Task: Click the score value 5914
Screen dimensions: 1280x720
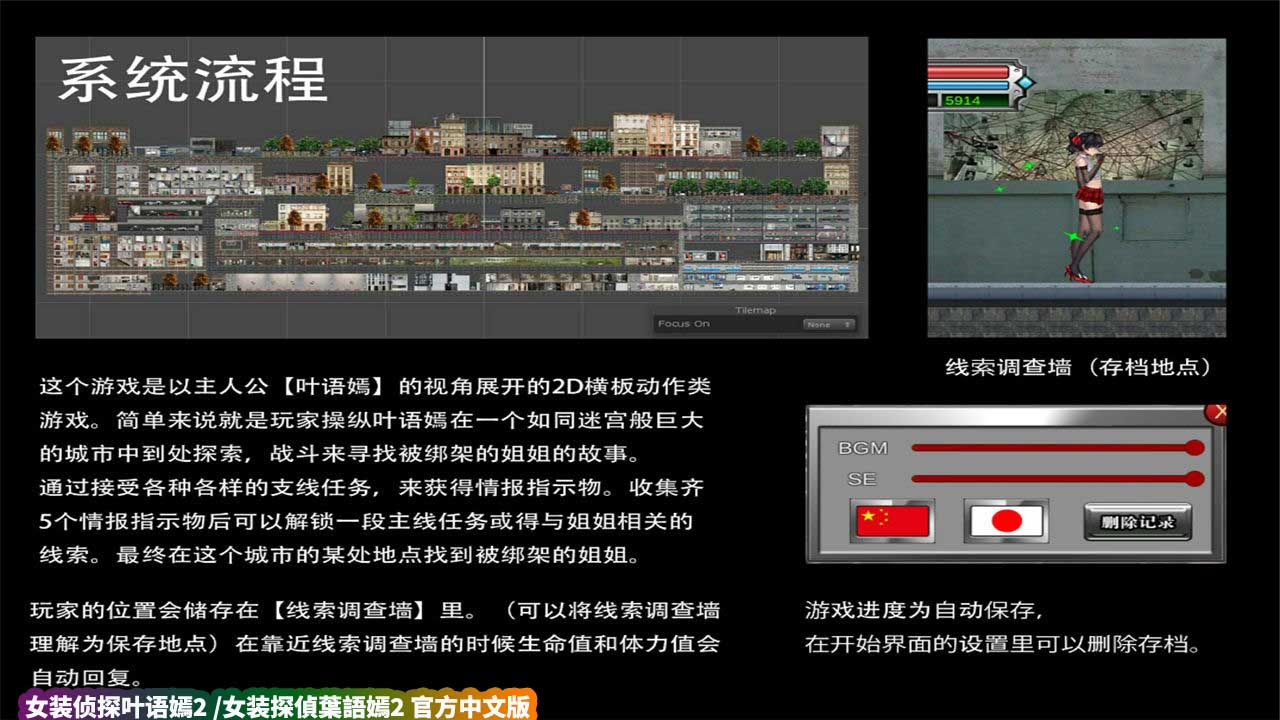Action: 962,101
